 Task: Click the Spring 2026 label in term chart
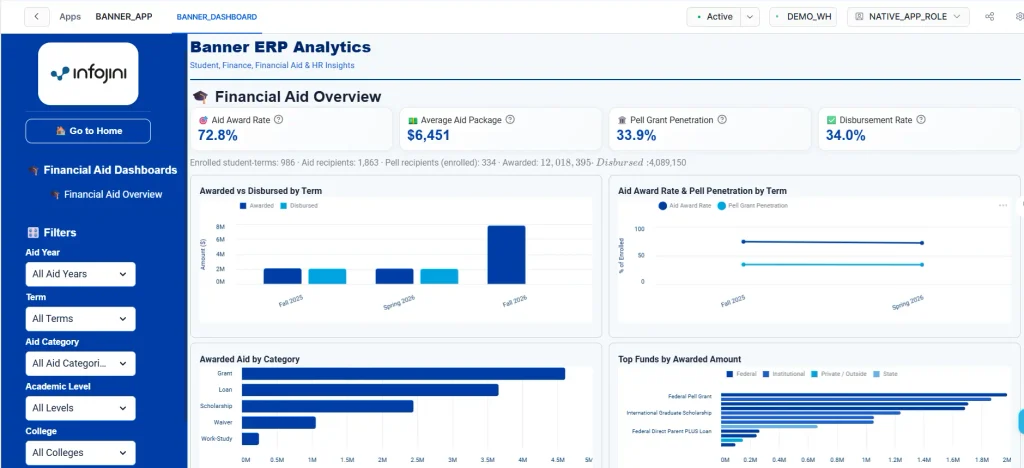399,302
